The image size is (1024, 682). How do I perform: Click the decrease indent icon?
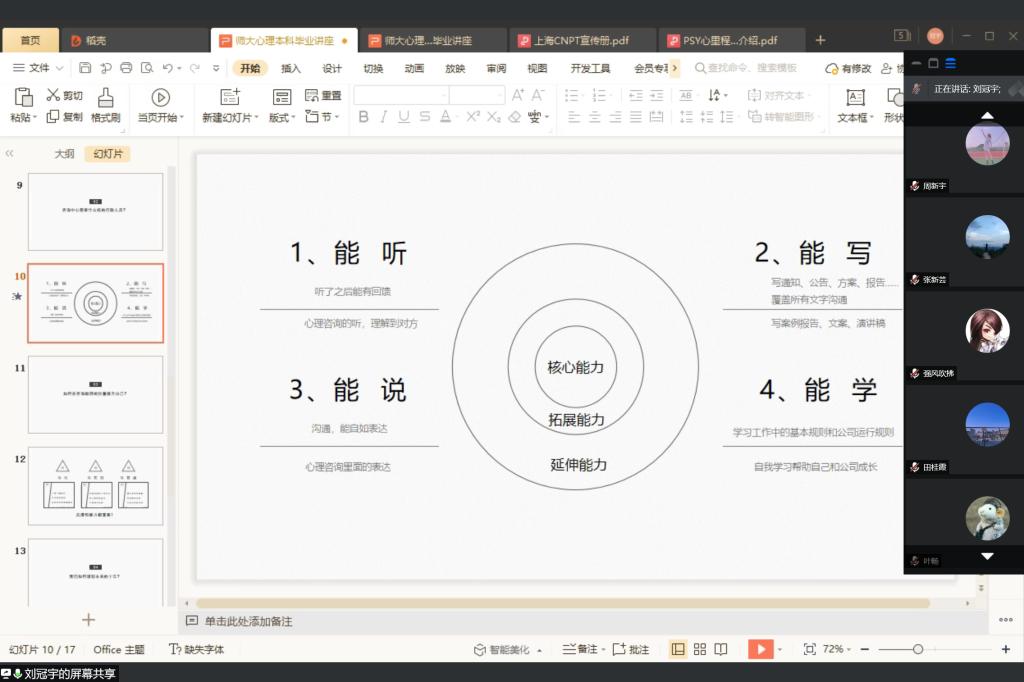(635, 95)
